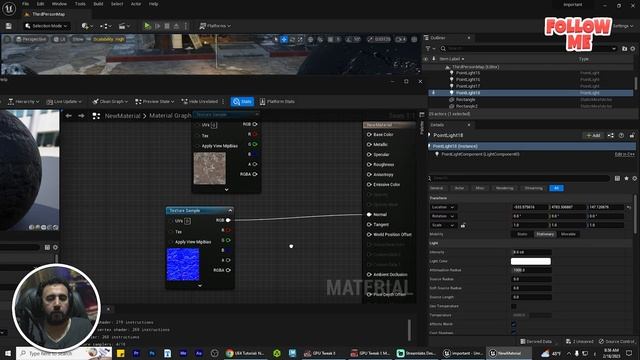Open the Hierarchy dropdown in material editor
Image resolution: width=640 pixels, height=360 pixels.
[x=24, y=102]
